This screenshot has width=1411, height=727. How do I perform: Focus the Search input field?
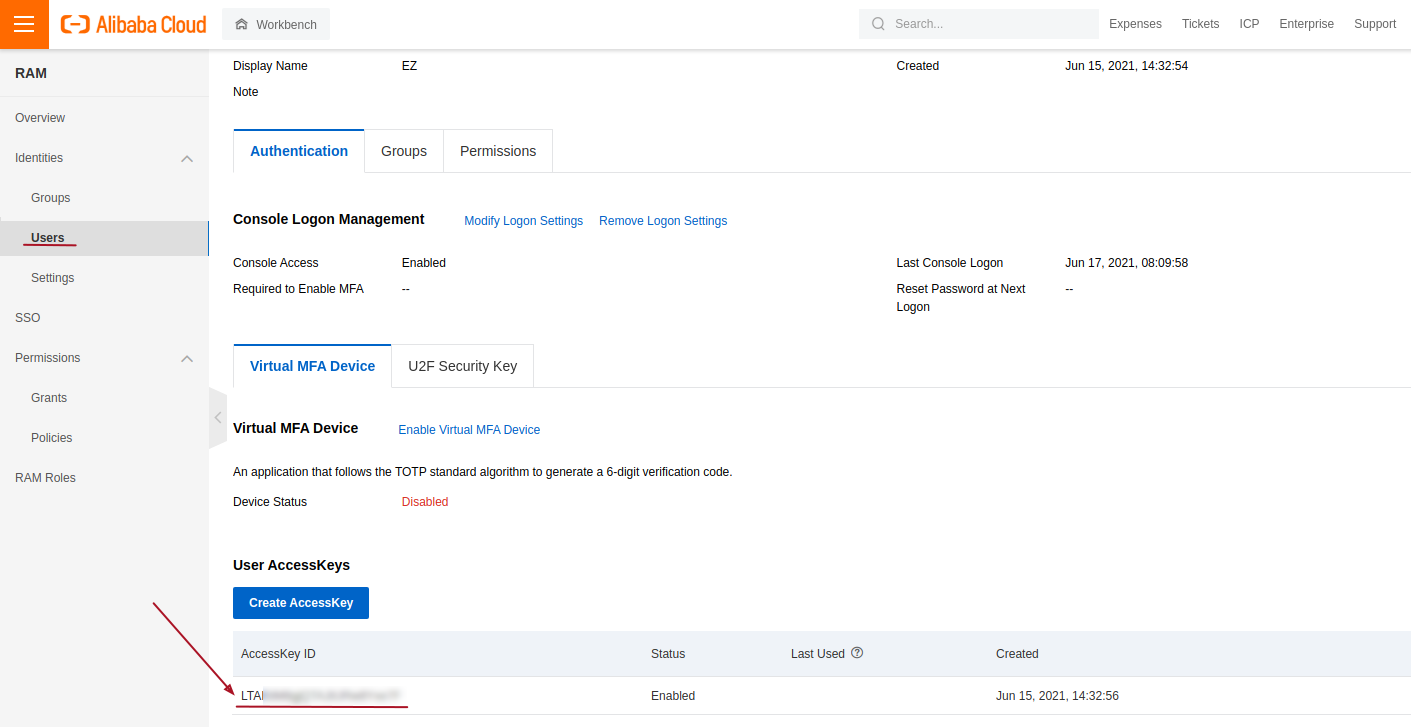[979, 24]
